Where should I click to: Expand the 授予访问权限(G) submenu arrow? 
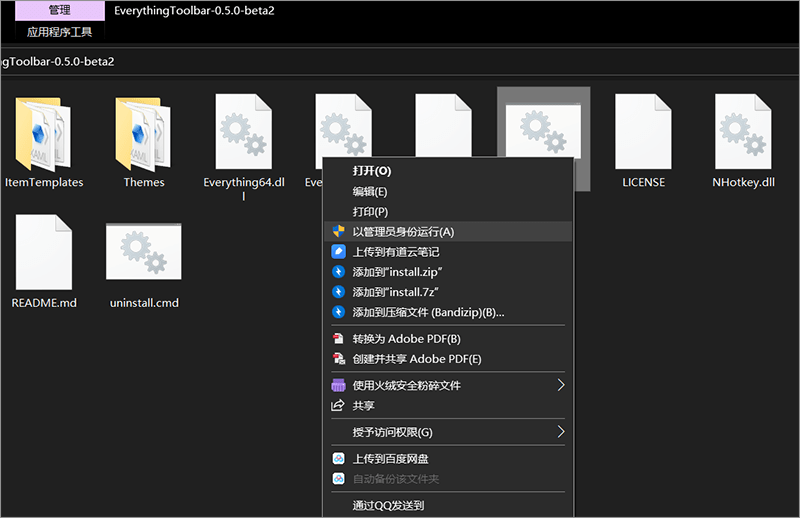[x=561, y=432]
